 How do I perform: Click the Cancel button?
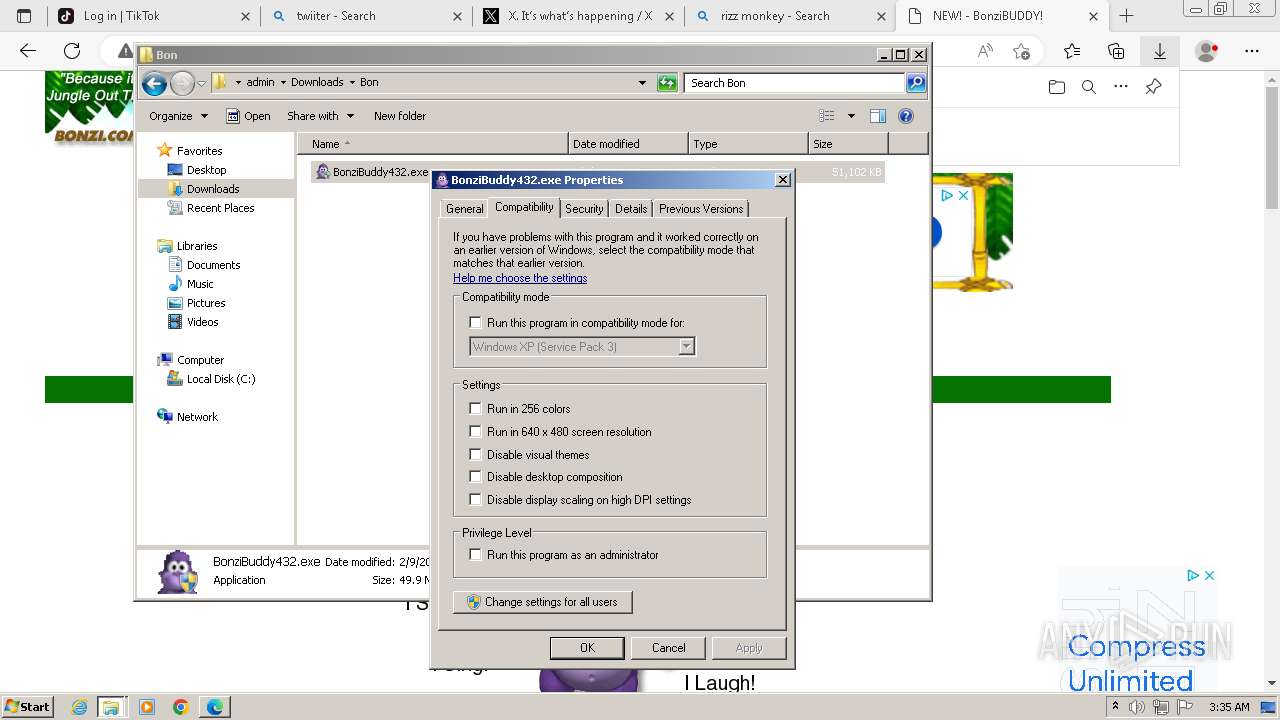[669, 648]
